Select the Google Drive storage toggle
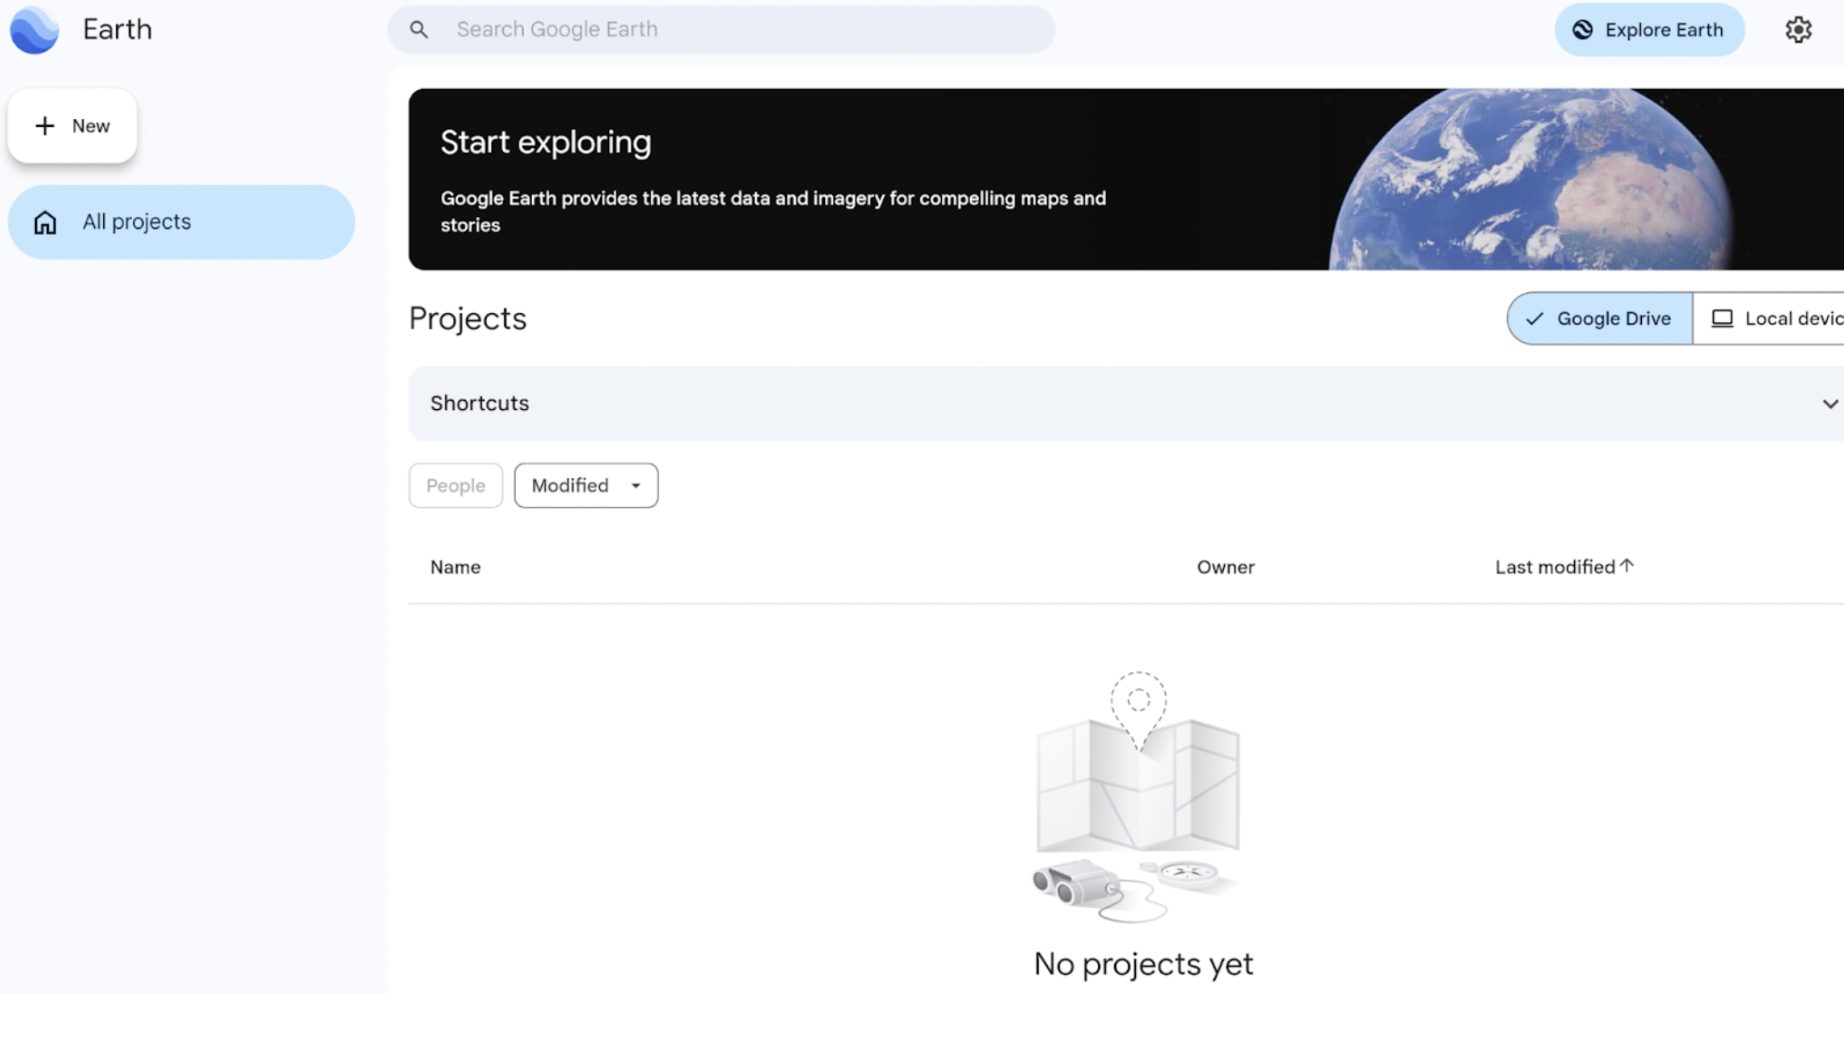Screen dimensions: 1844x1054 pyautogui.click(x=1600, y=319)
